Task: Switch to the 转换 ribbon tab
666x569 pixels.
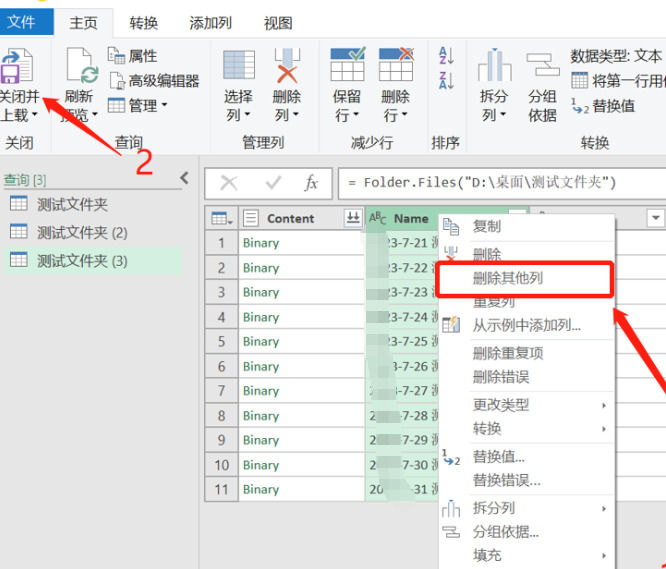Action: point(143,21)
